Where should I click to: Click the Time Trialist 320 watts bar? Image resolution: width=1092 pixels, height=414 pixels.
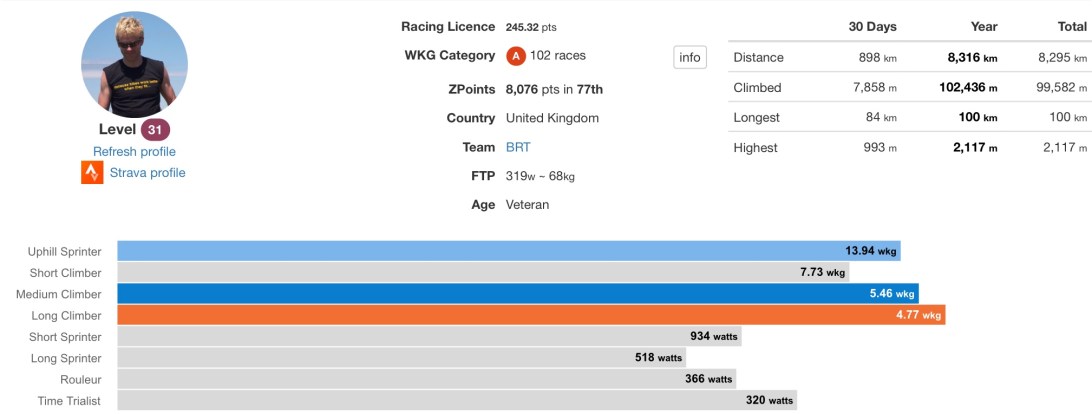coord(456,400)
